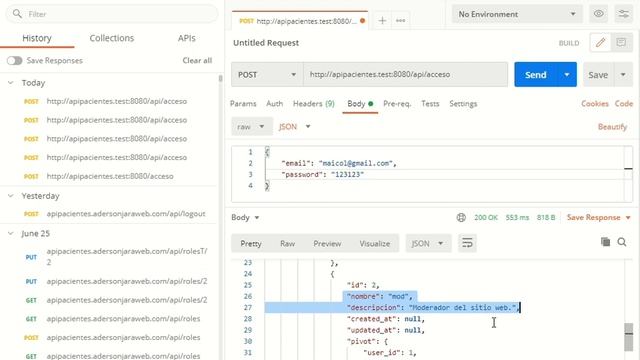
Task: Open the Send button dropdown arrow
Action: point(567,75)
